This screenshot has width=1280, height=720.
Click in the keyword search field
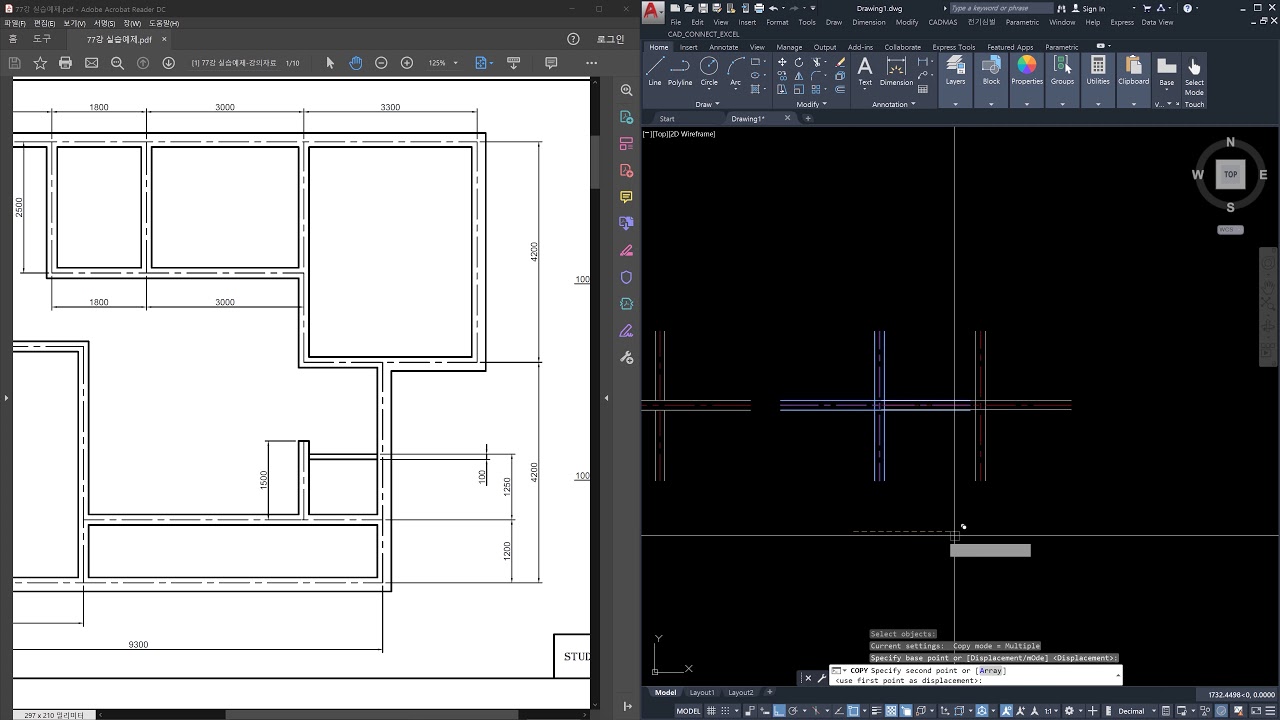(x=1001, y=8)
